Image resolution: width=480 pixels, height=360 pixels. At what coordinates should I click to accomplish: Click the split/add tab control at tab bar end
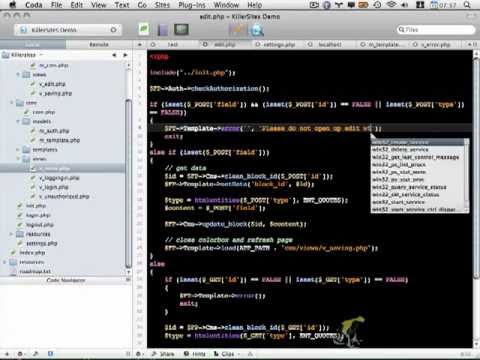click(x=472, y=44)
